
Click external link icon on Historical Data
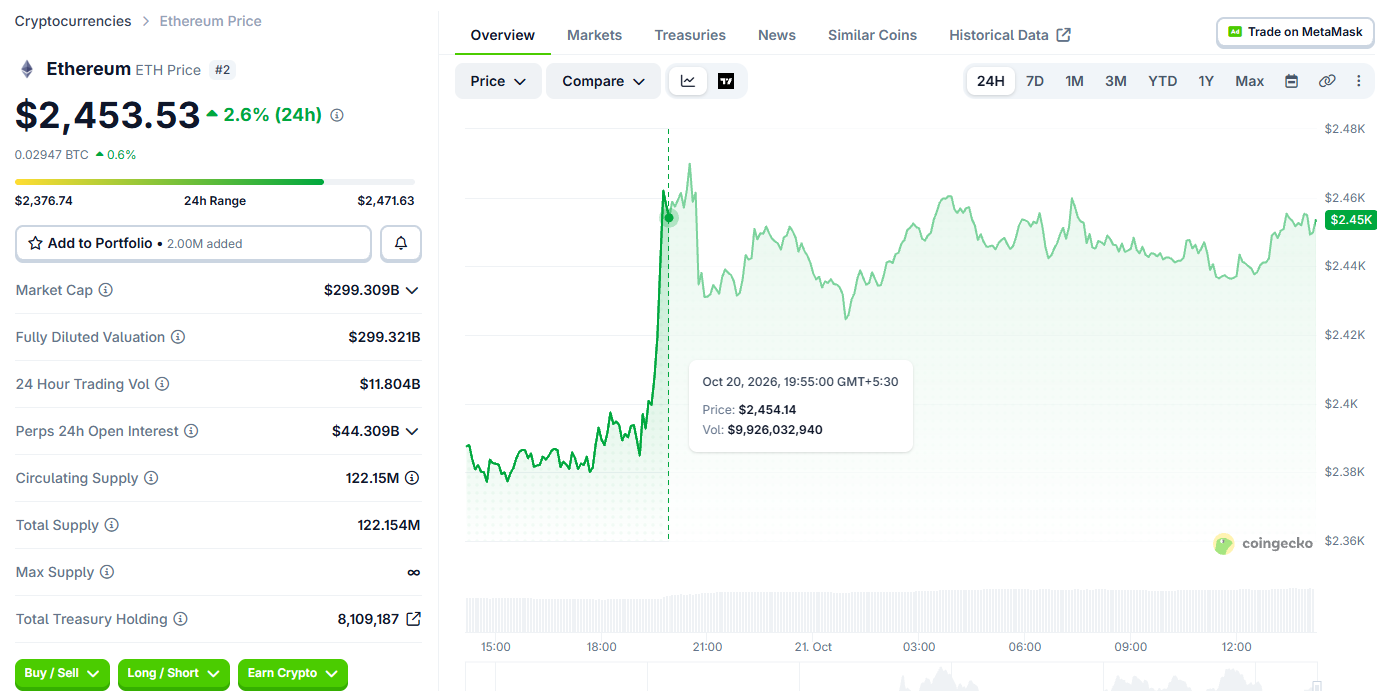(1064, 35)
